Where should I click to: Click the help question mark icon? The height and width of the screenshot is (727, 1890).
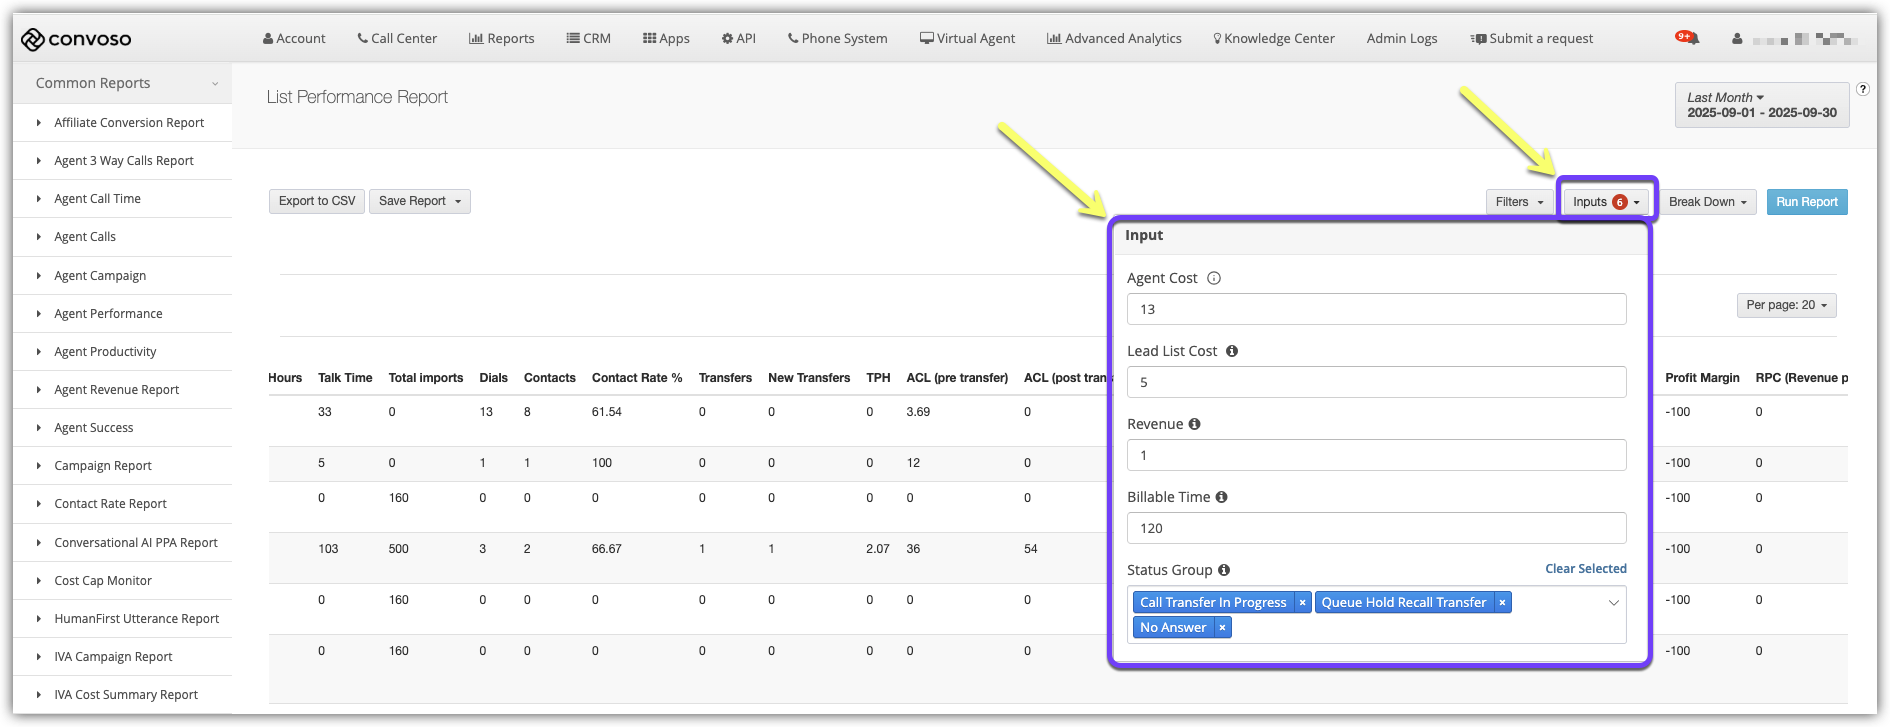(x=1863, y=89)
